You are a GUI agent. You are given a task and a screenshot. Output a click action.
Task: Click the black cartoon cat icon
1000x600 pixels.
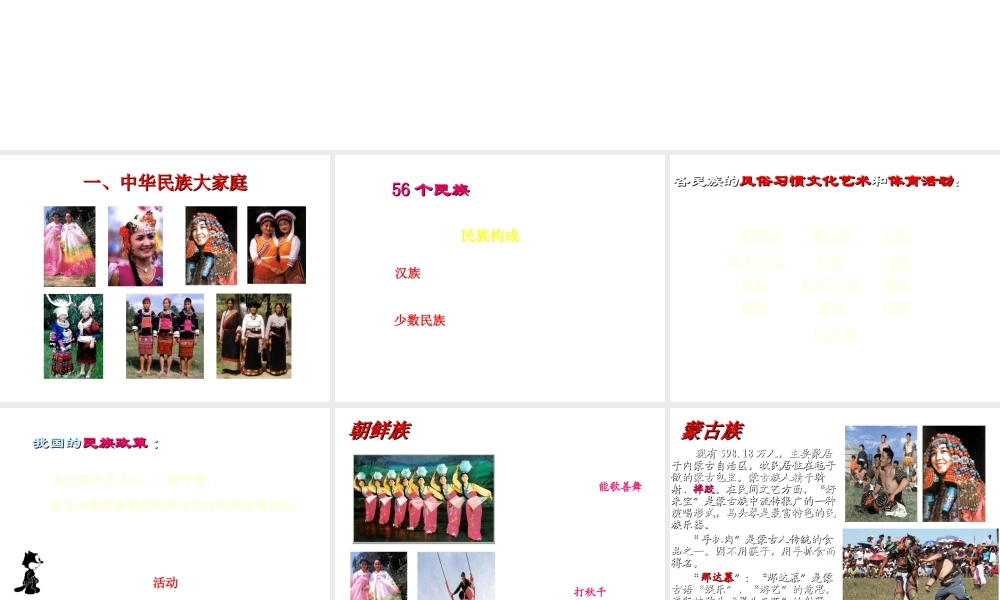29,572
